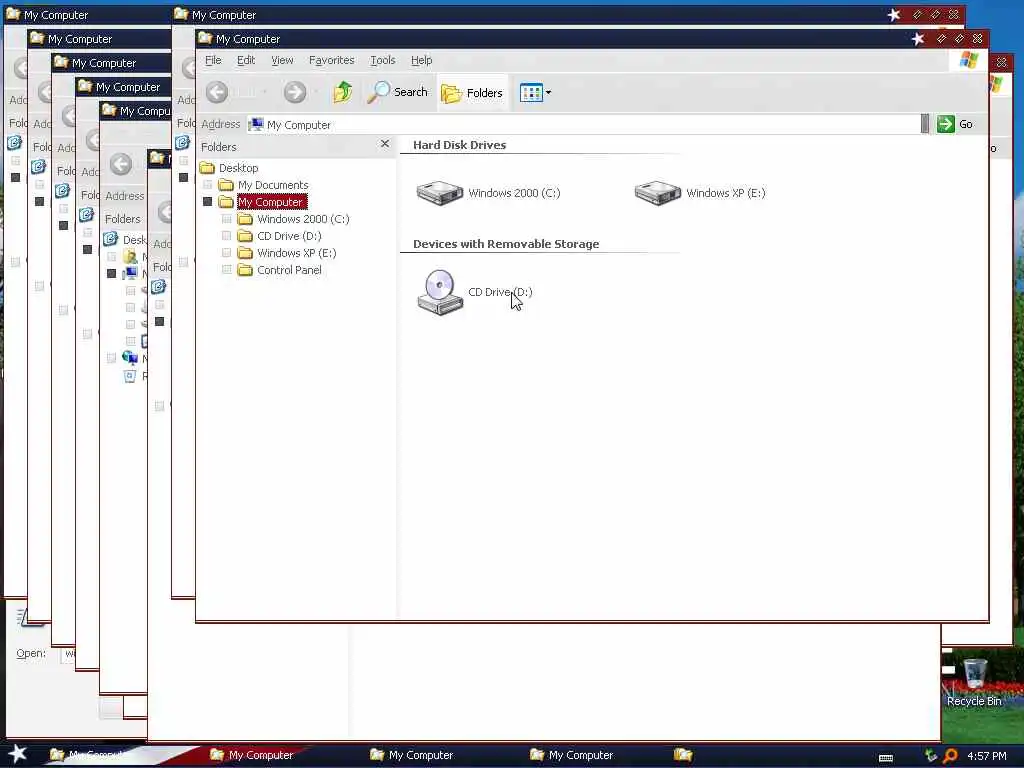Click the Hard Disk Drives group header

pyautogui.click(x=460, y=145)
